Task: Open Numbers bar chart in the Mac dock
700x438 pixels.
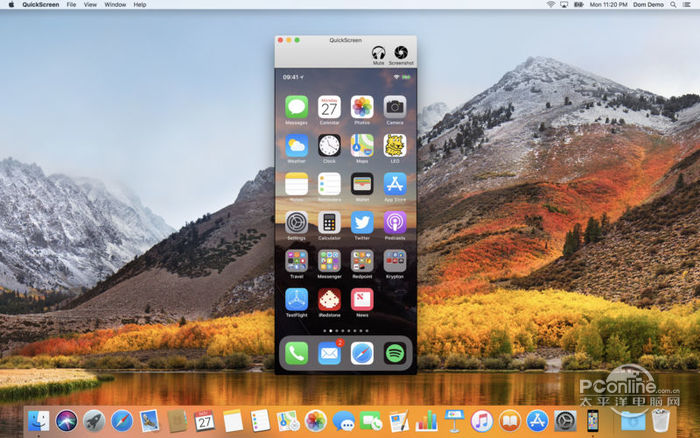Action: coord(426,421)
